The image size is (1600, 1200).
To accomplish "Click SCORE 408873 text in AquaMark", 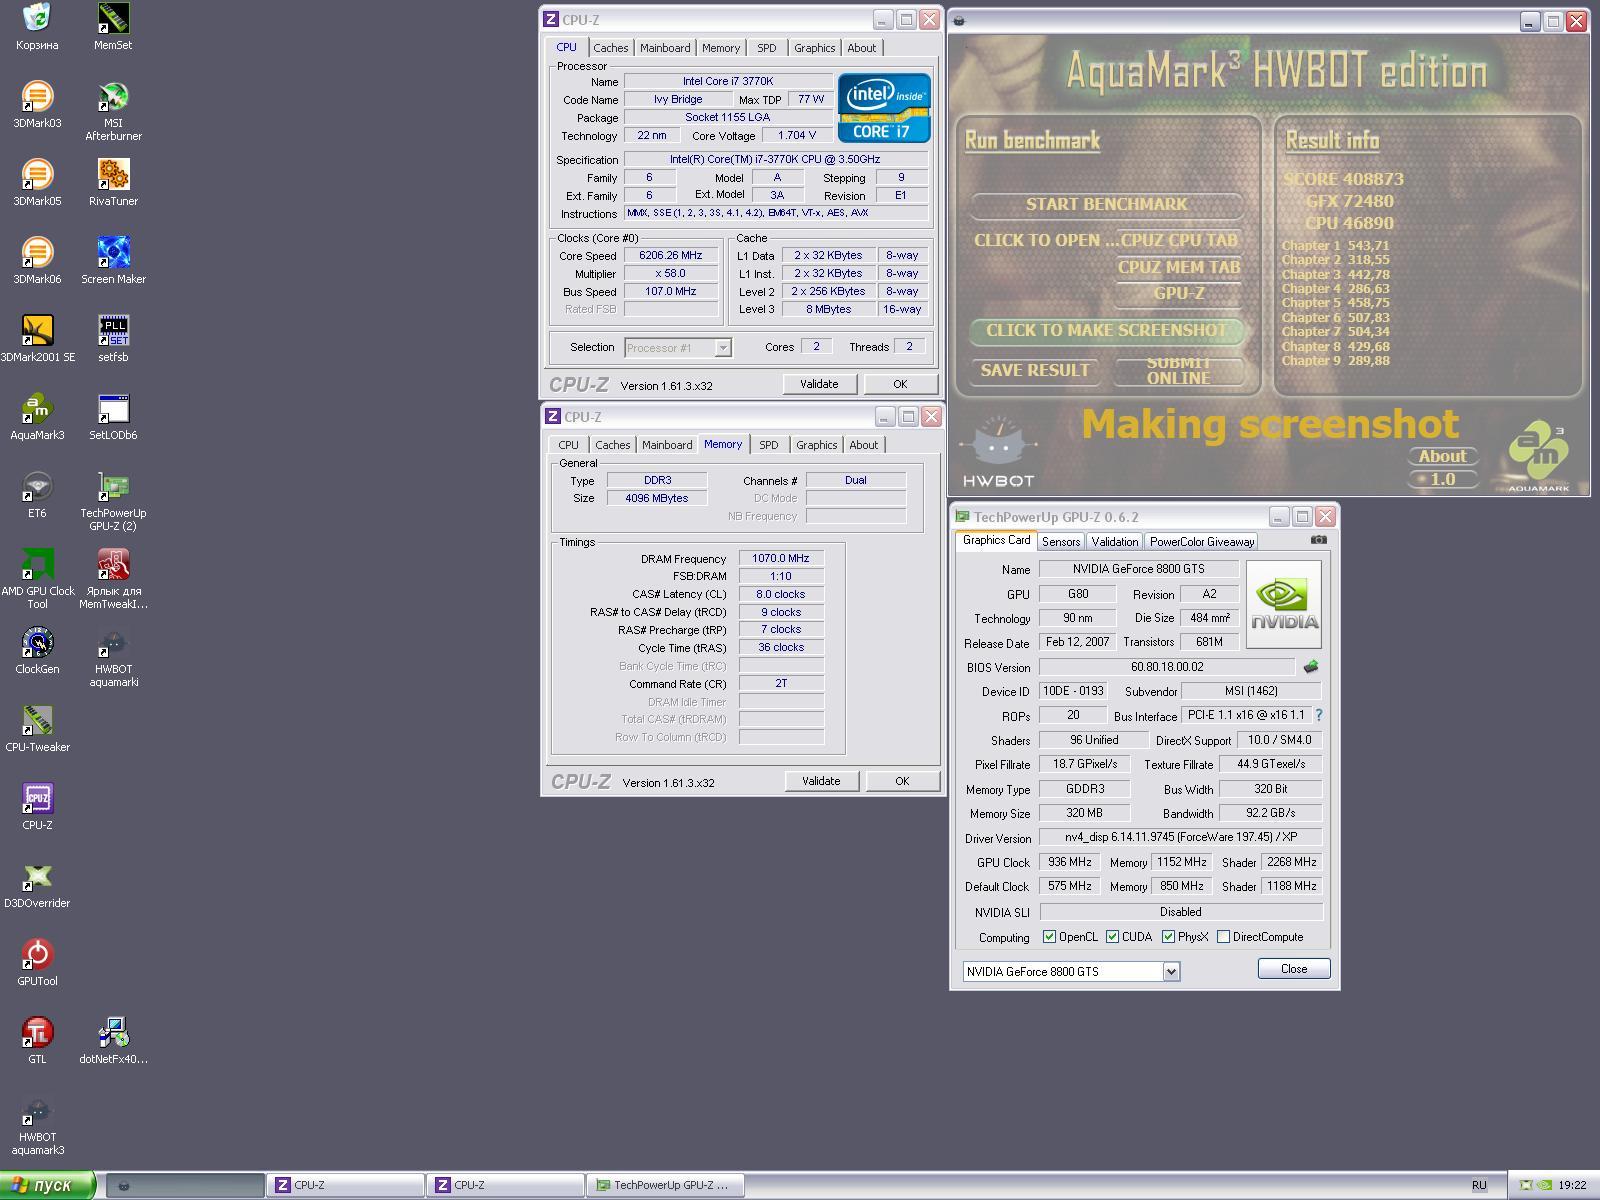I will click(x=1344, y=179).
